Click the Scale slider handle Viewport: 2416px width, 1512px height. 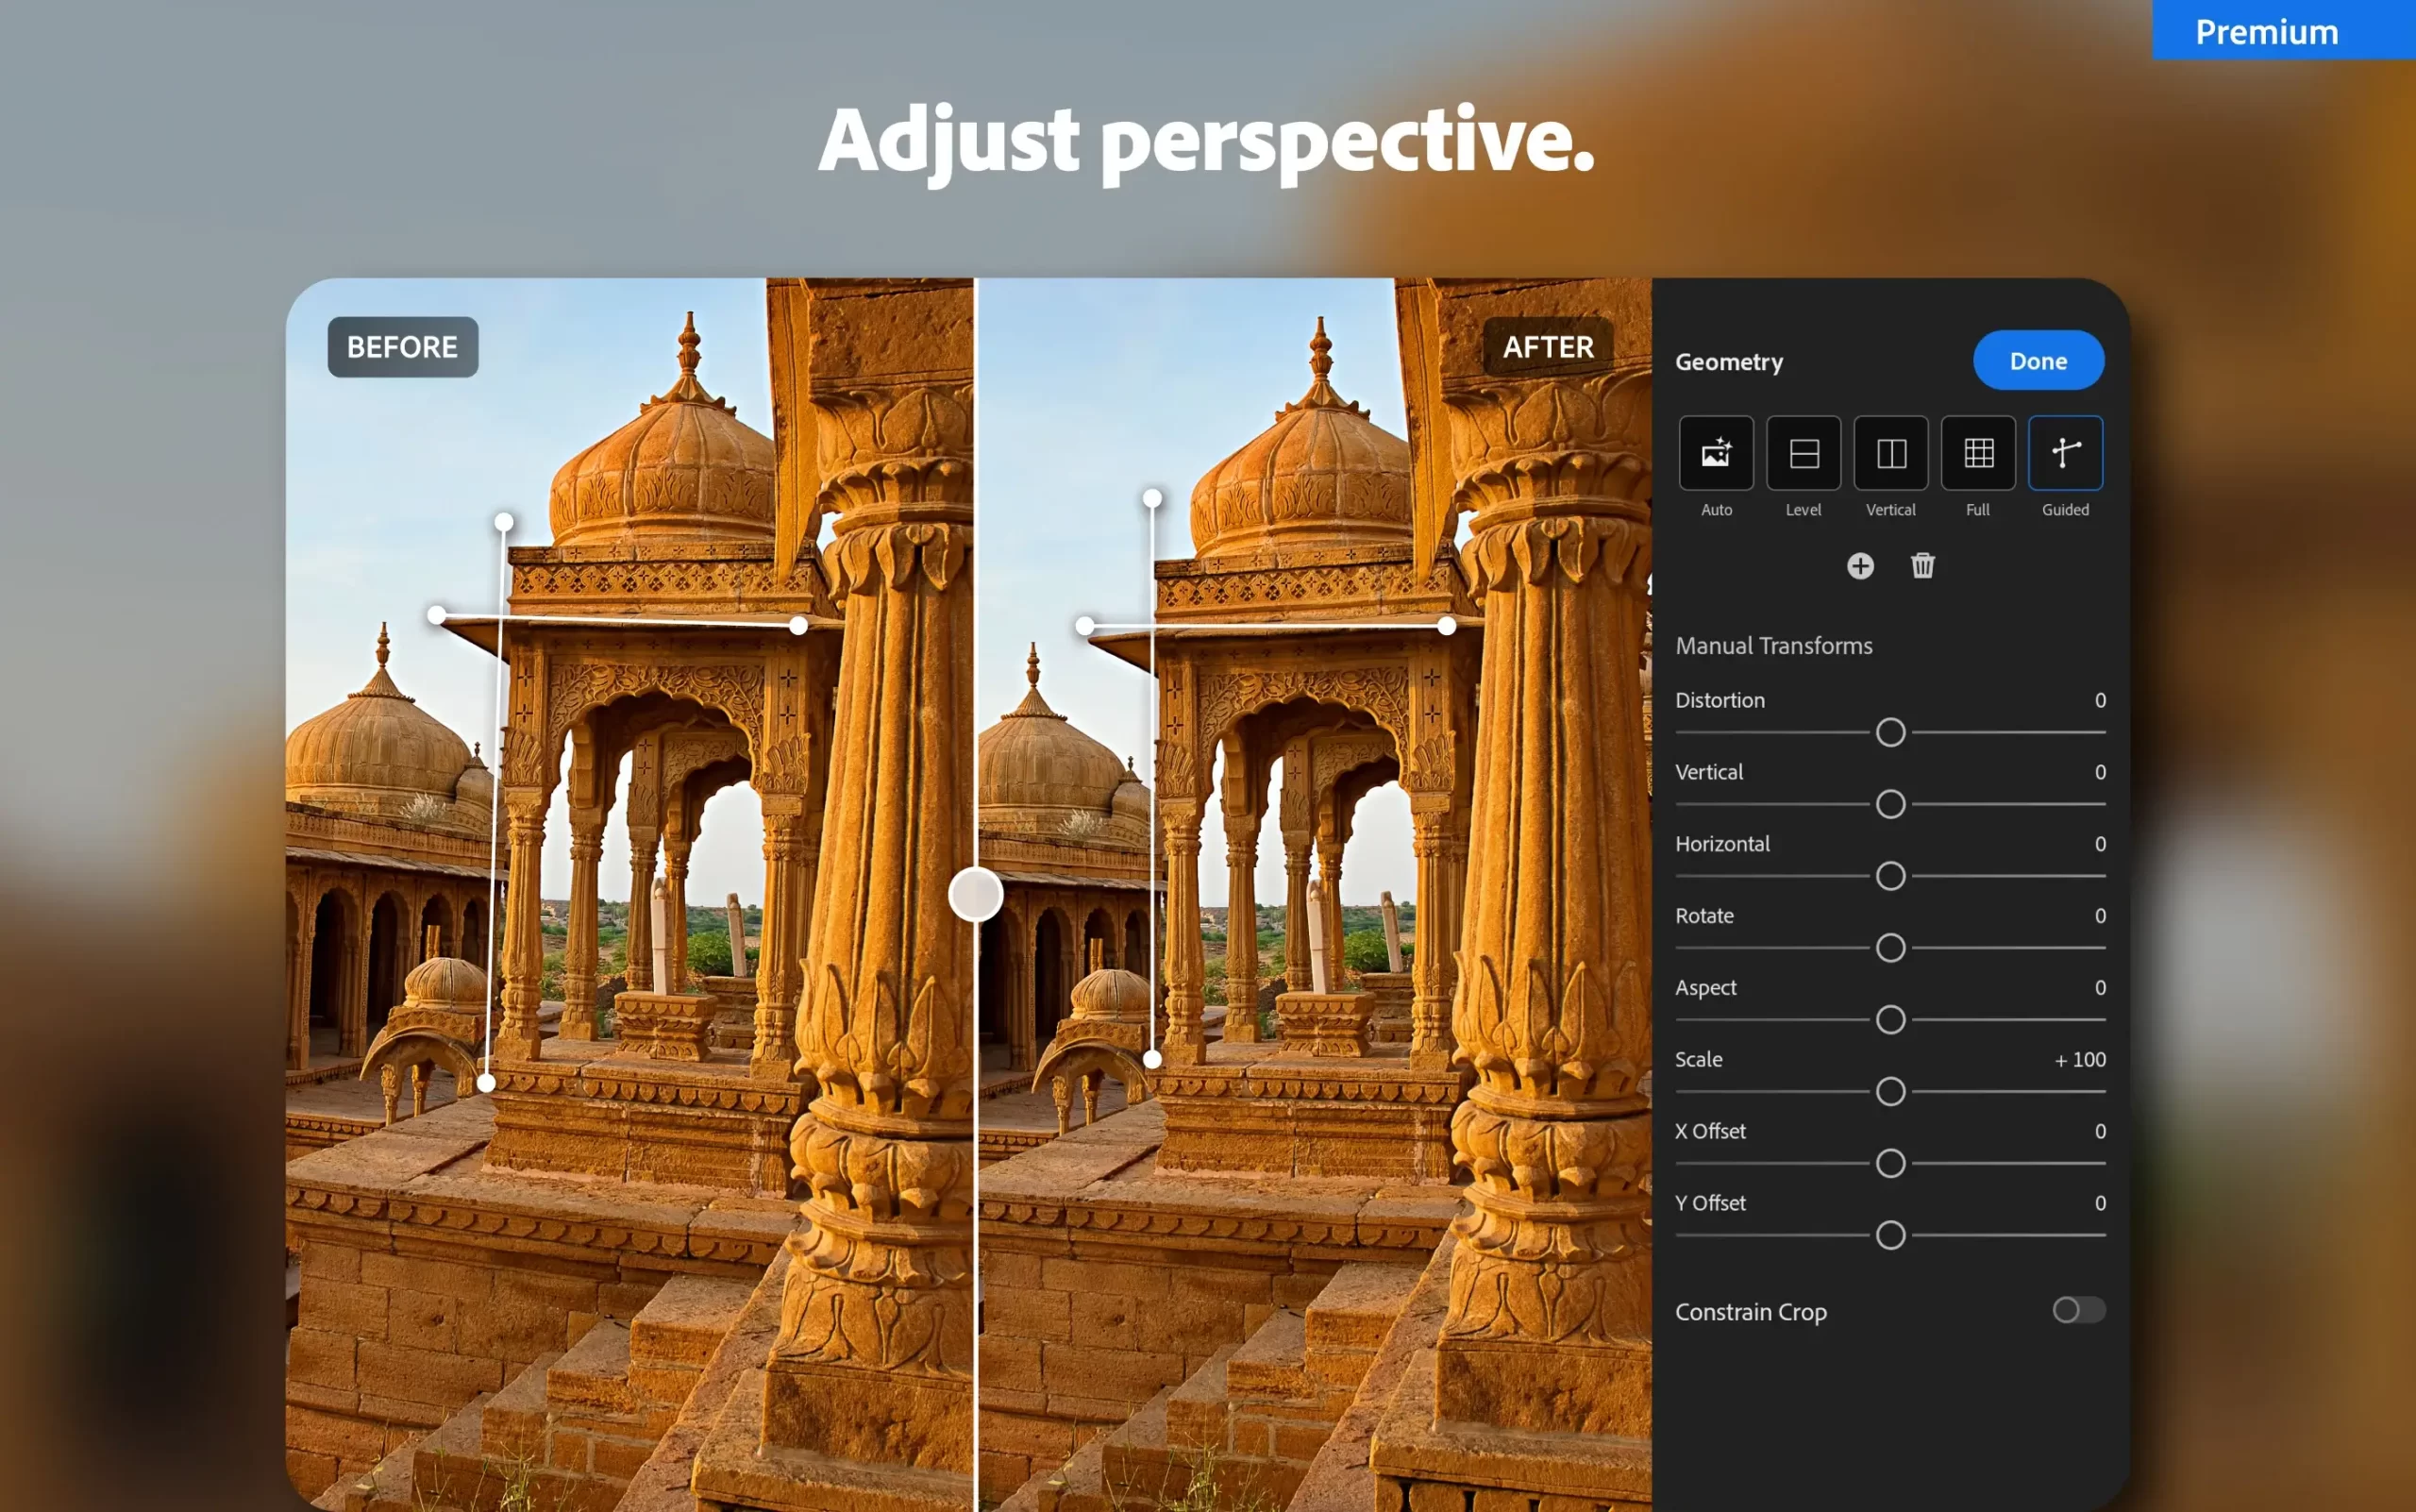(x=1890, y=1091)
